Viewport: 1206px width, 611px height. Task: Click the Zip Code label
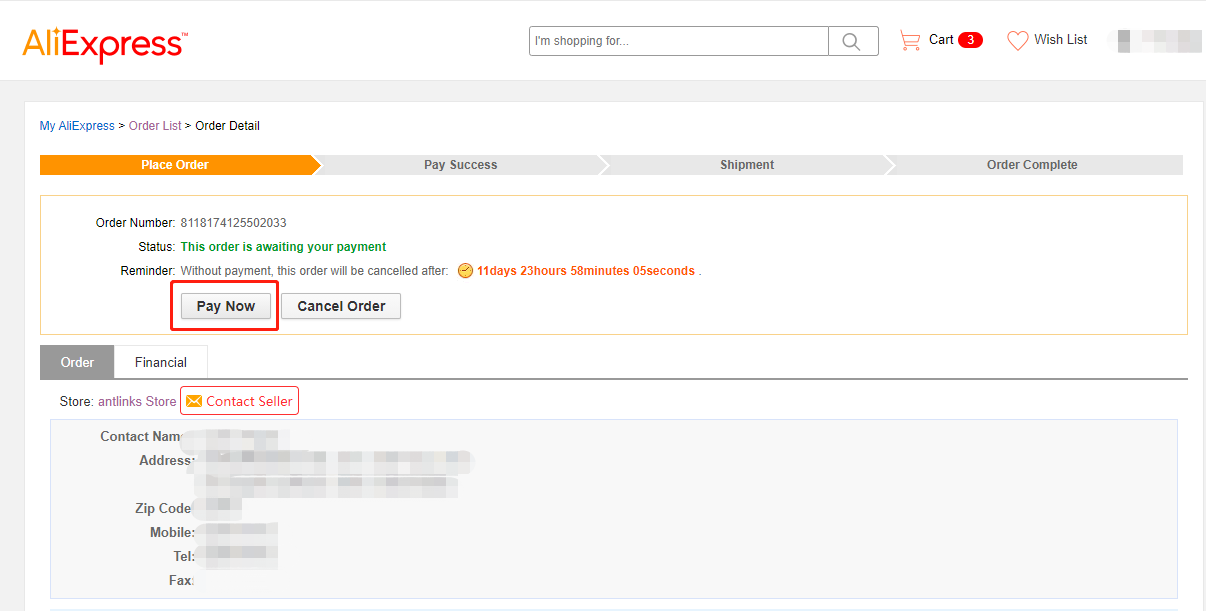pos(163,509)
